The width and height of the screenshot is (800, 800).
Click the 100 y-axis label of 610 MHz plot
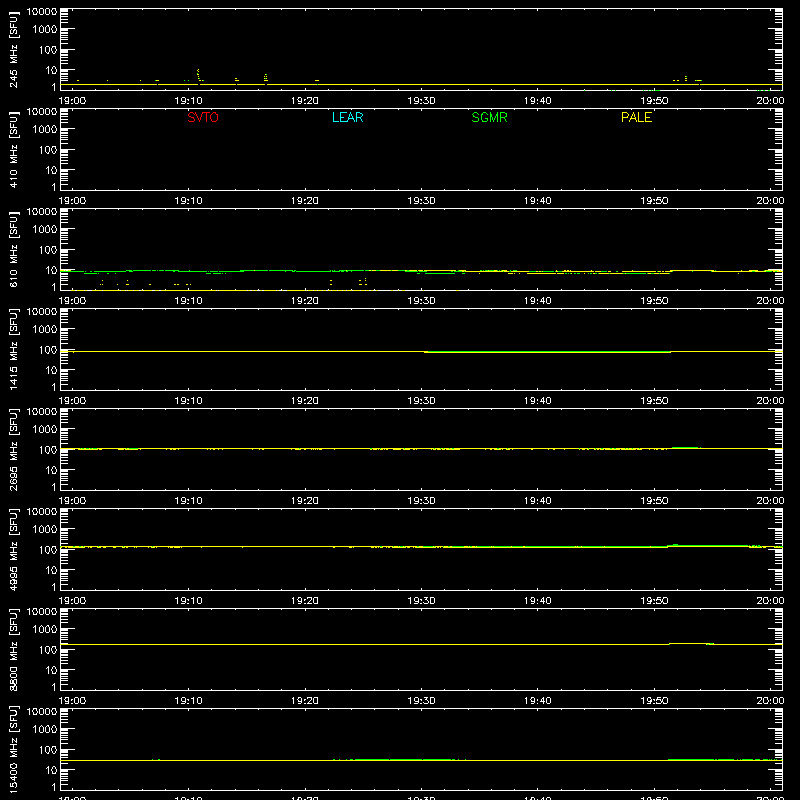[x=48, y=250]
